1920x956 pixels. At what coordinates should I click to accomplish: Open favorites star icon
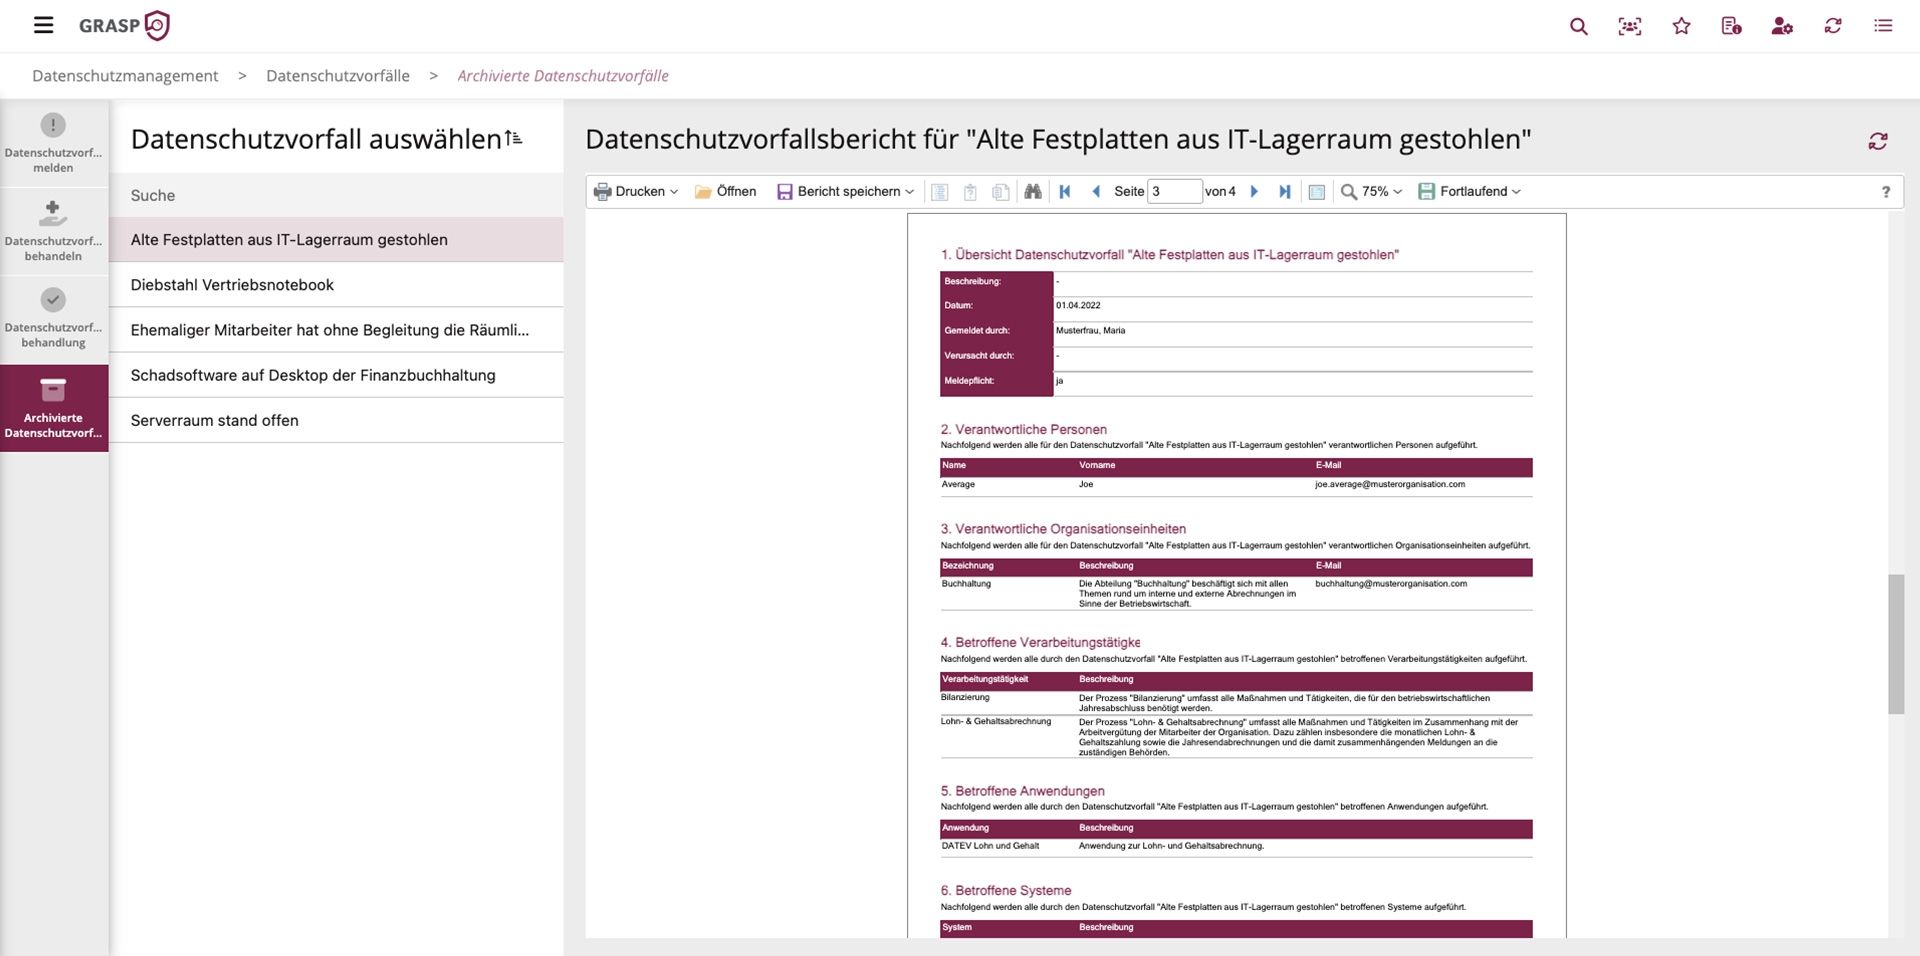tap(1681, 26)
